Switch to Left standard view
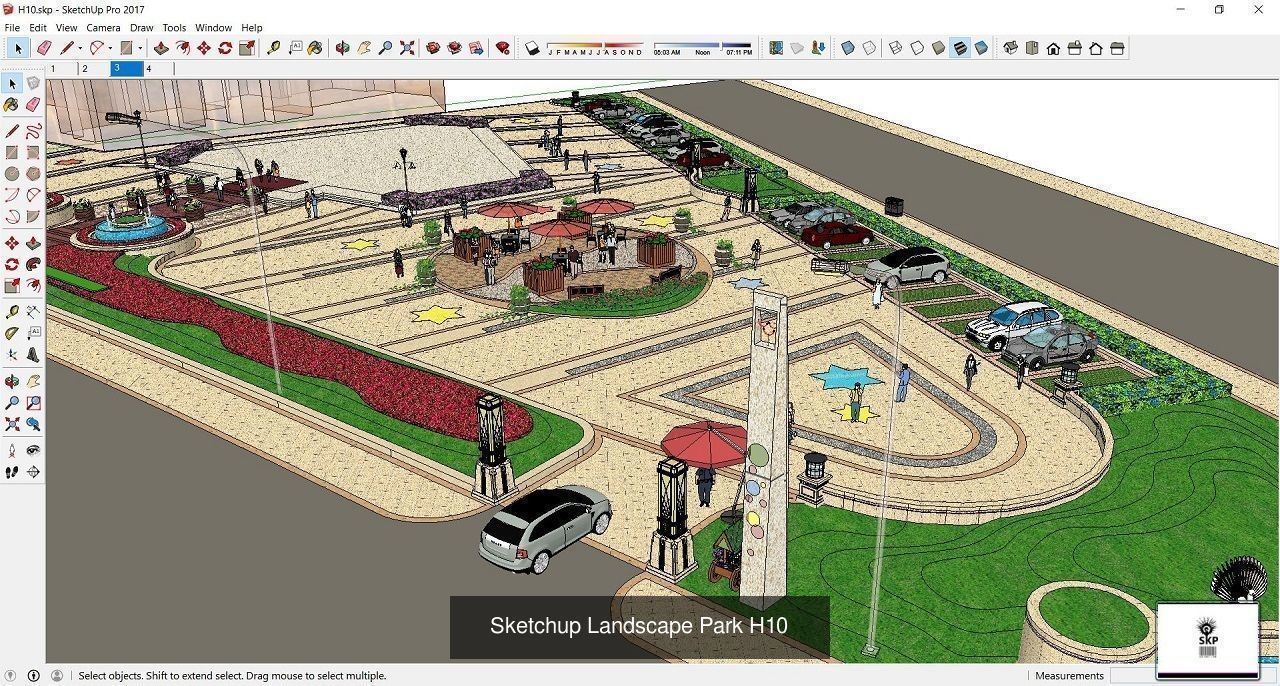1280x686 pixels. [1118, 48]
